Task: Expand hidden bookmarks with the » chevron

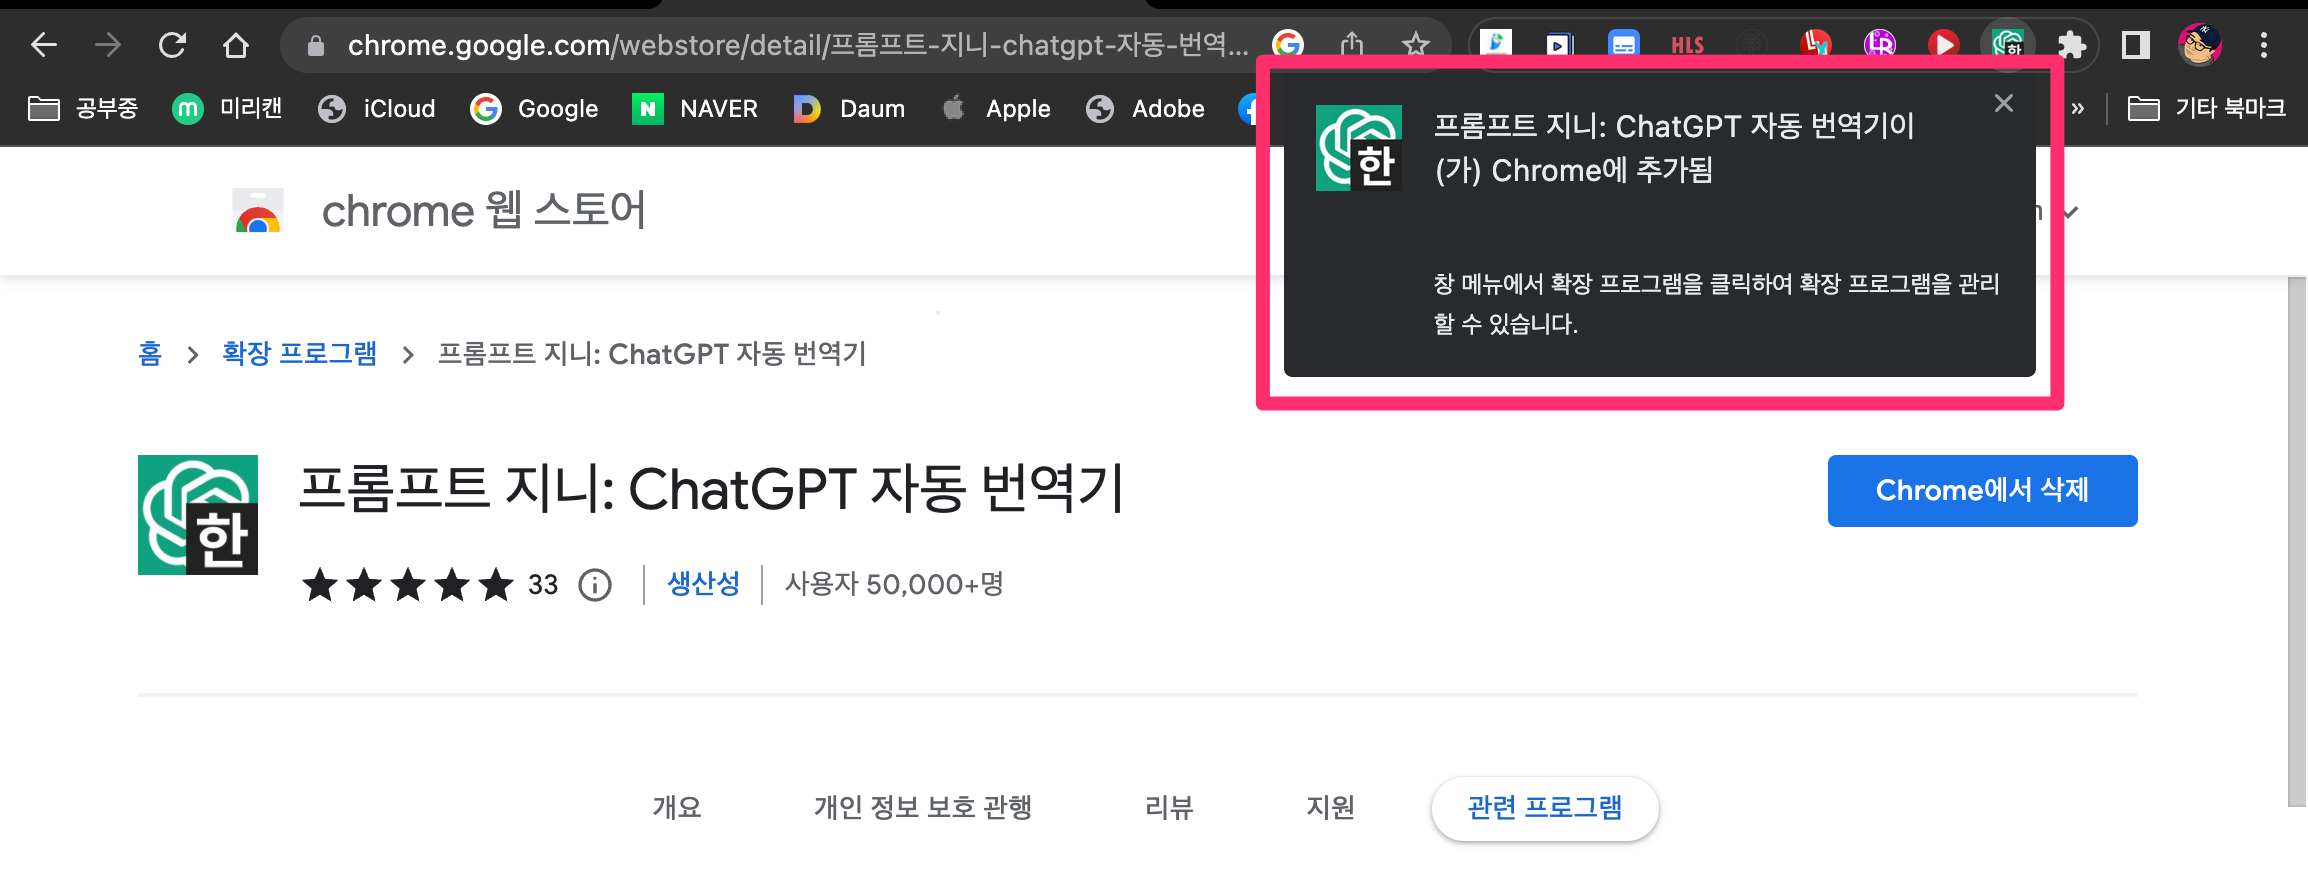Action: coord(2078,108)
